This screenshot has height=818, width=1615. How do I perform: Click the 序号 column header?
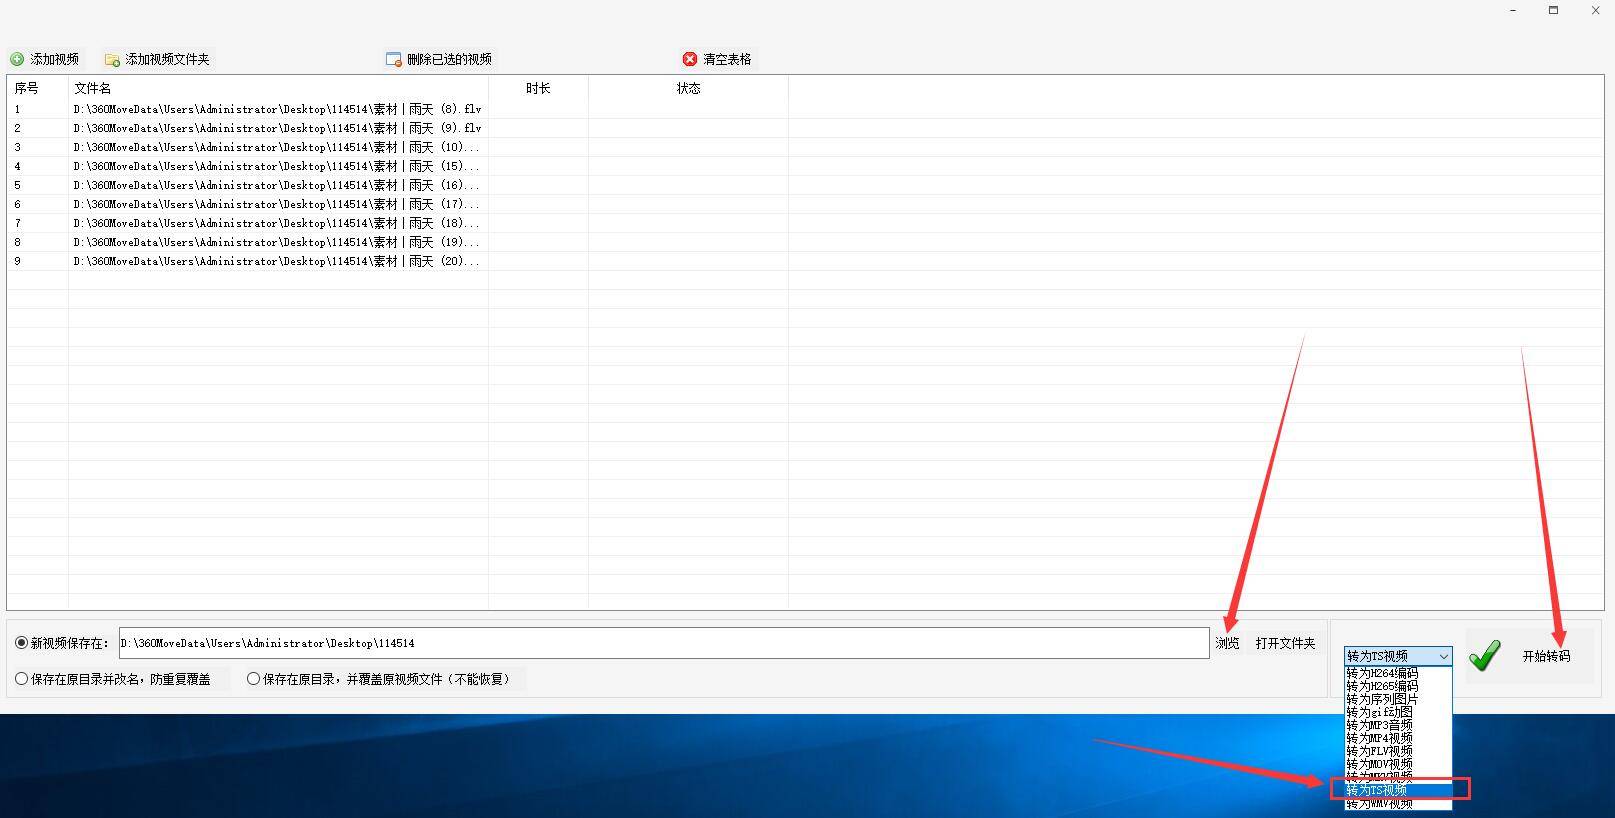[x=38, y=88]
